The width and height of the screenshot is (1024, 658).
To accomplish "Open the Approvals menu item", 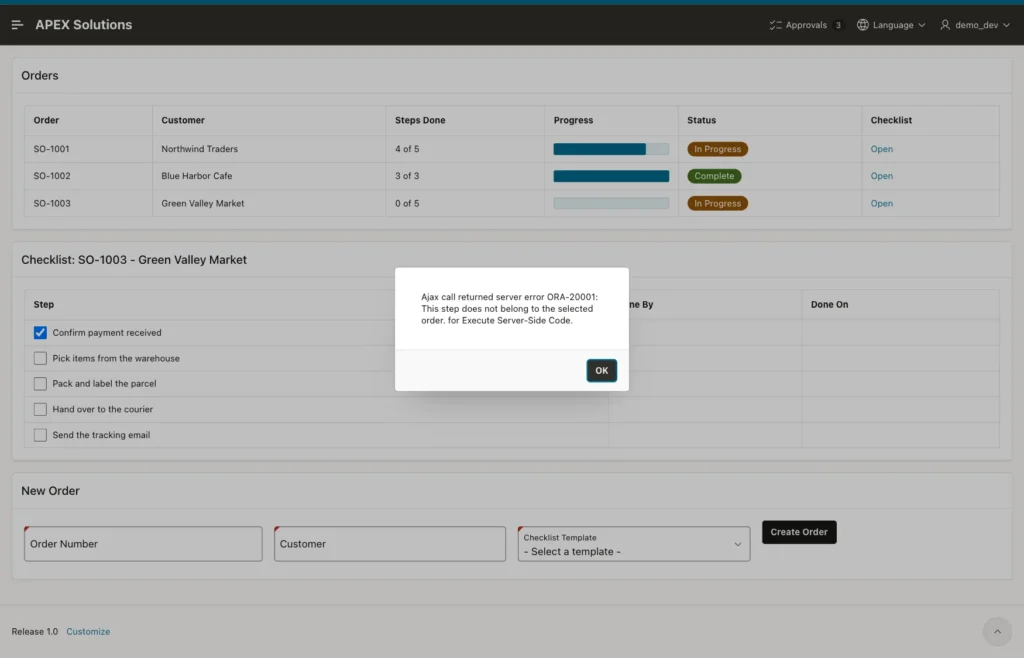I will tap(806, 25).
